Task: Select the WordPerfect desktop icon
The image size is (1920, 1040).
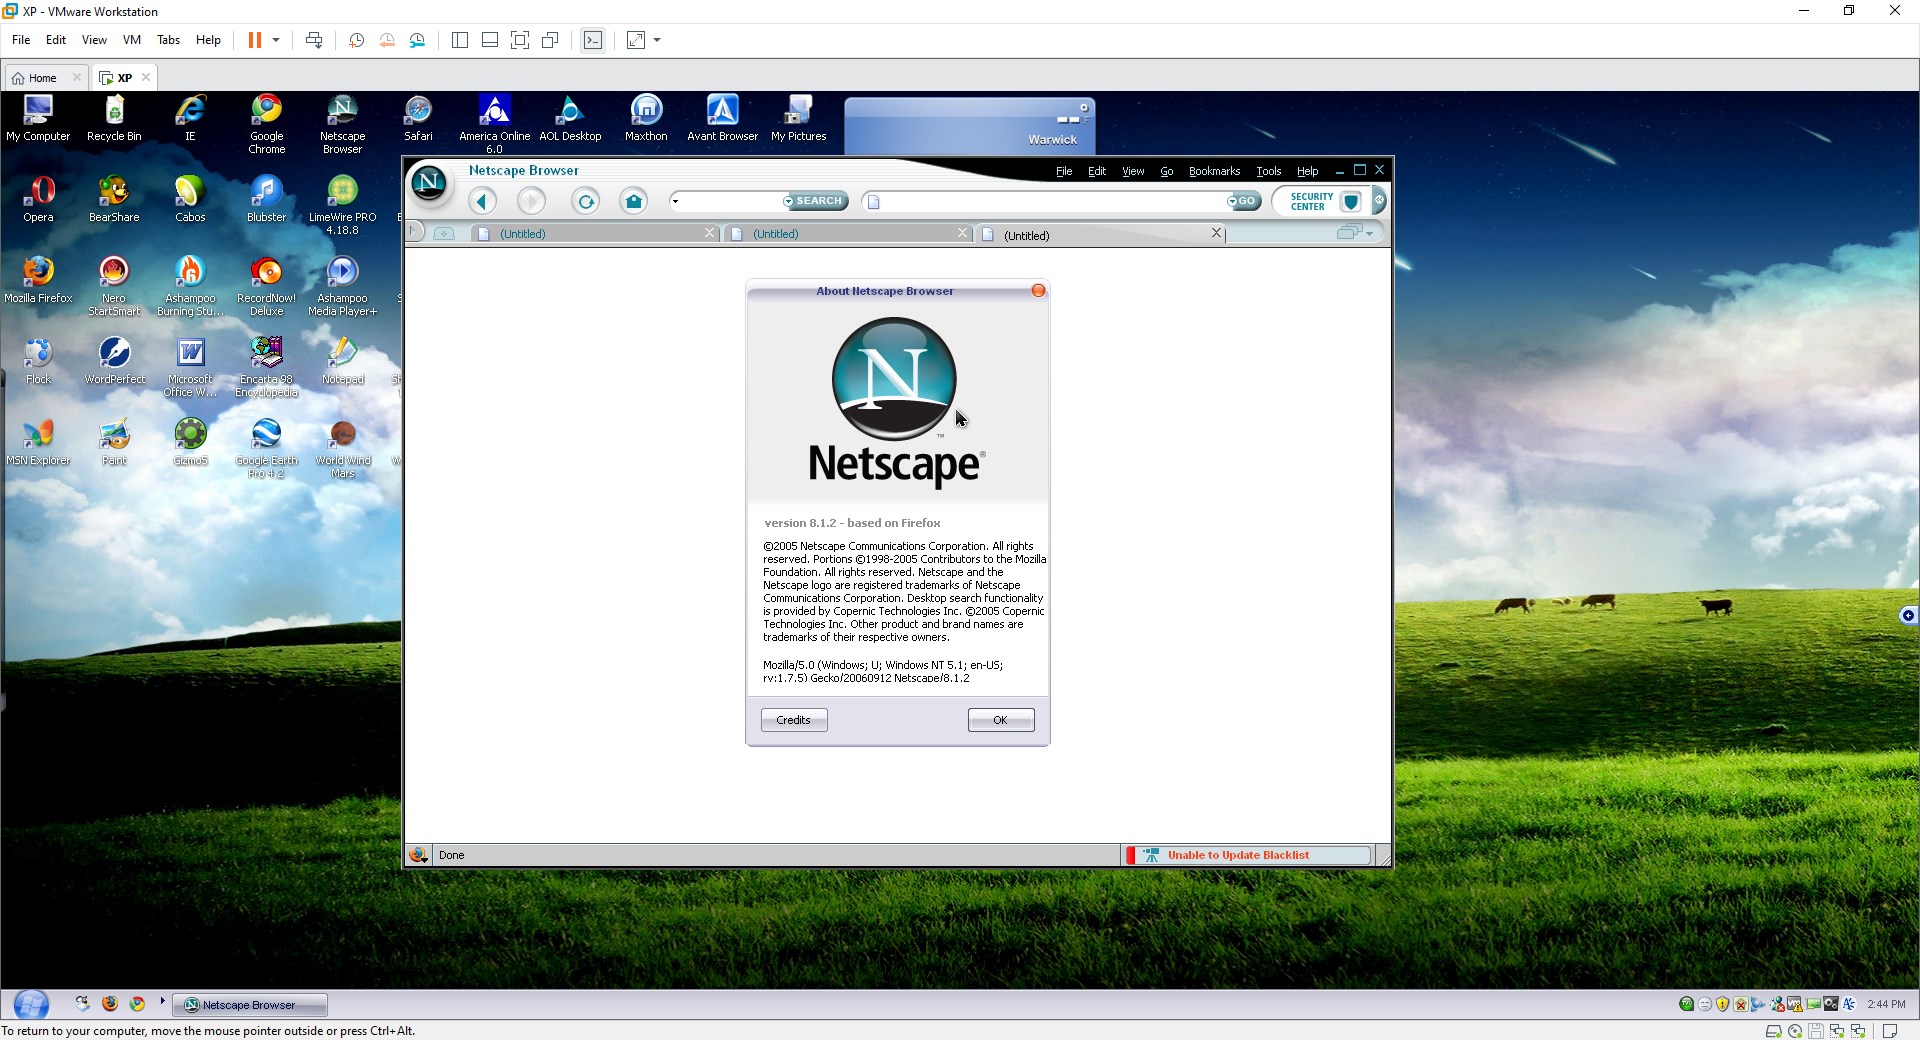Action: (x=114, y=362)
